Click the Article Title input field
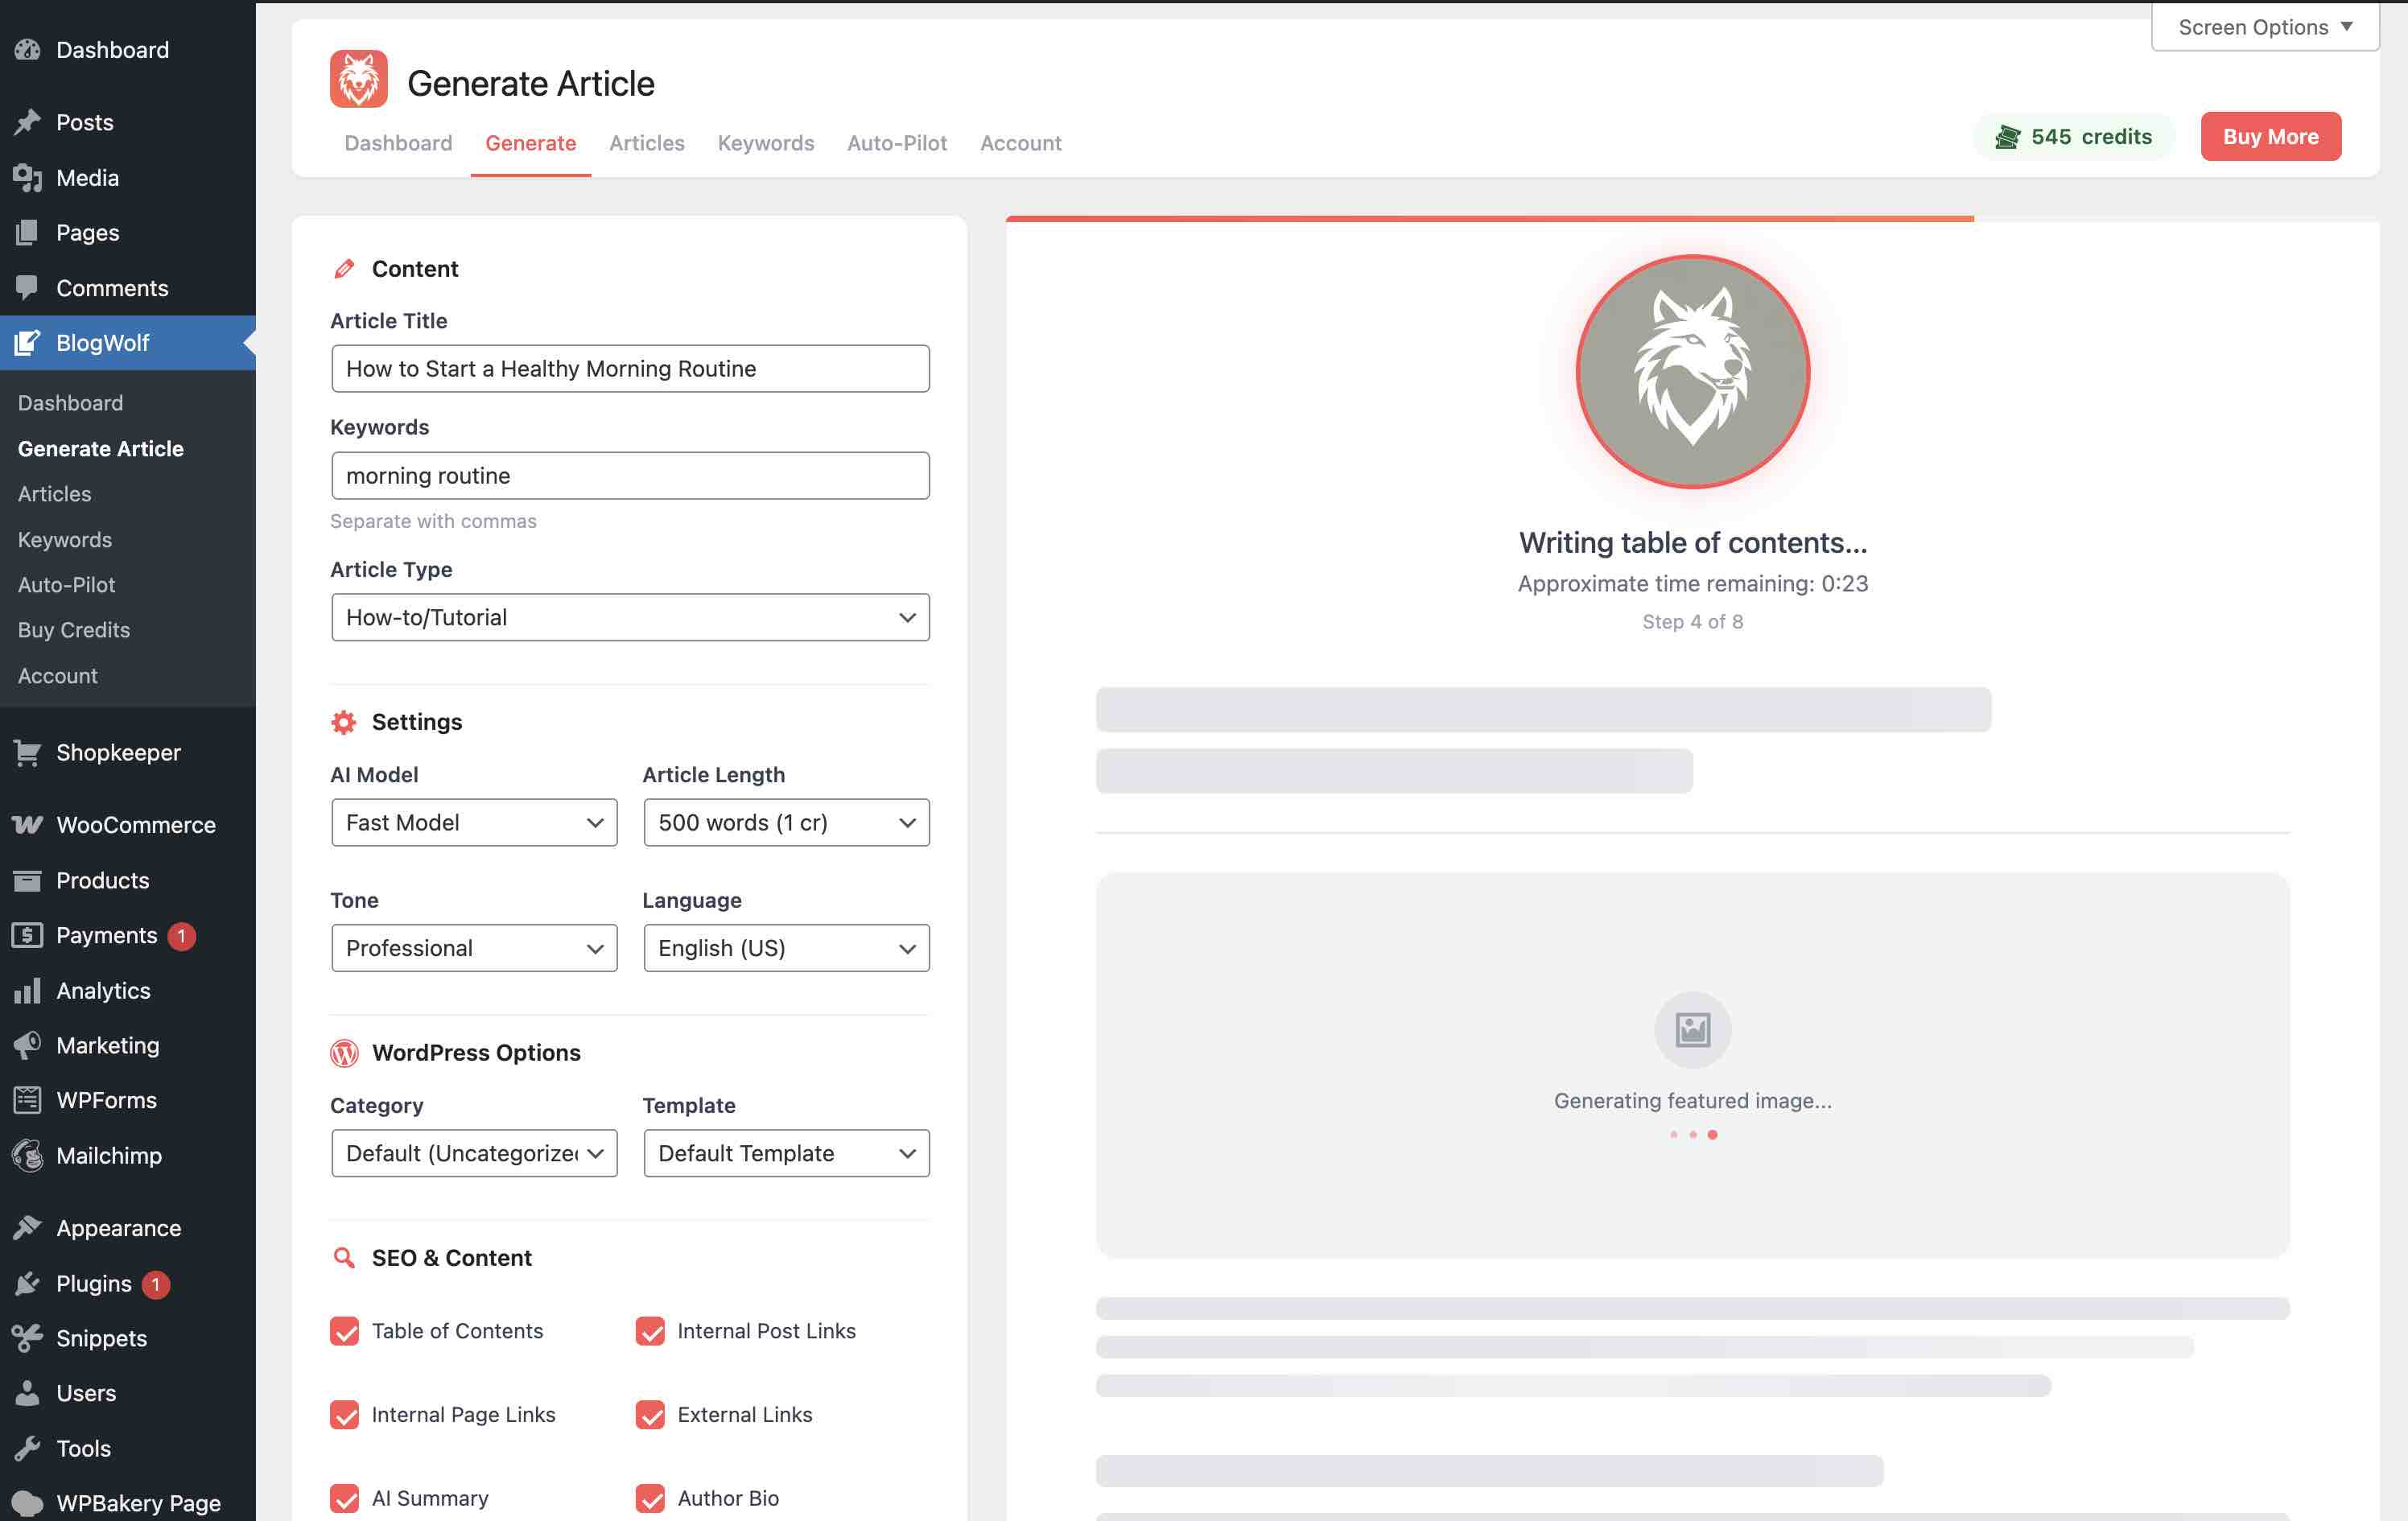This screenshot has height=1521, width=2408. [630, 368]
